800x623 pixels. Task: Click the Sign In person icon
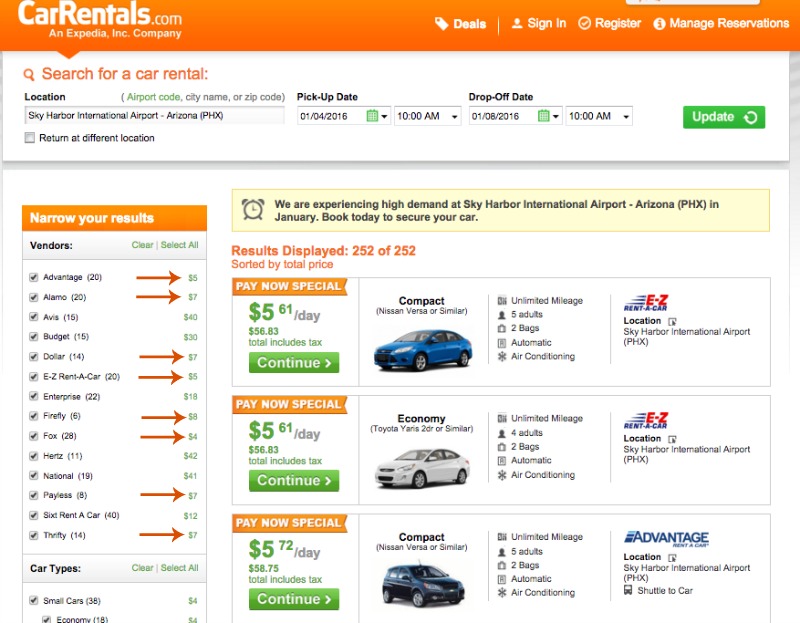click(517, 23)
